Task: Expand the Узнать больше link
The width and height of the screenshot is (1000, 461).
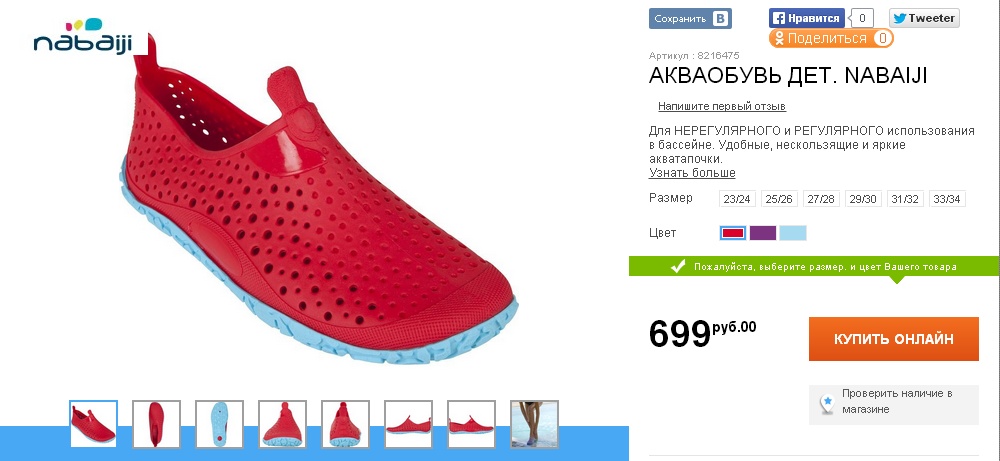Action: [692, 173]
